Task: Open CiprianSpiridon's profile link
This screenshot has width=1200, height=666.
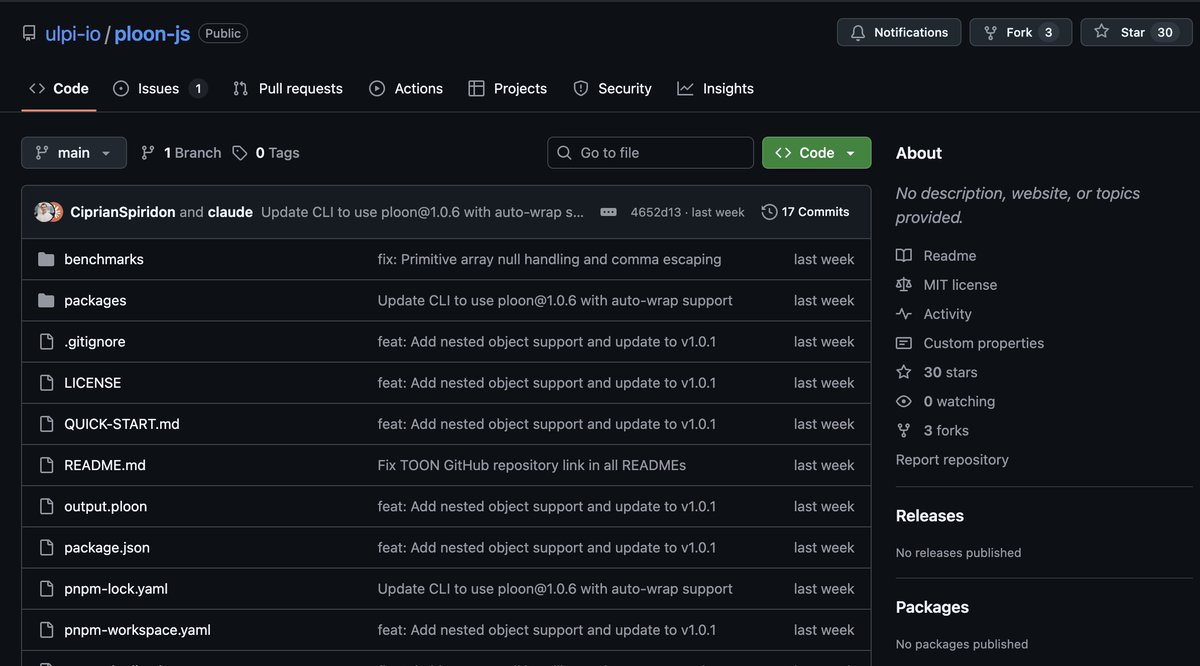Action: tap(123, 212)
